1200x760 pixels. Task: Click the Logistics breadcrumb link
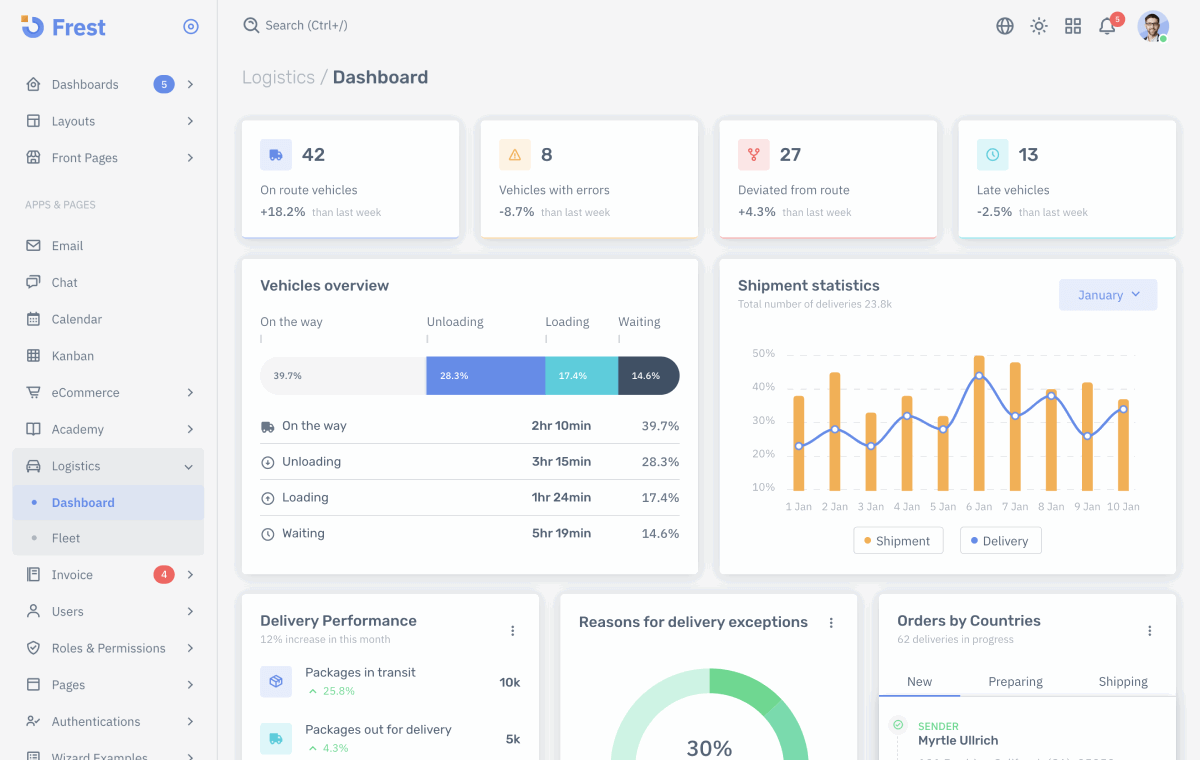(278, 76)
